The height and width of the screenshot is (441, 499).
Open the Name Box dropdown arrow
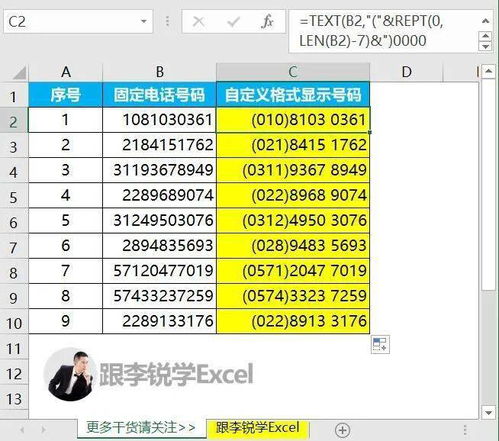[144, 22]
